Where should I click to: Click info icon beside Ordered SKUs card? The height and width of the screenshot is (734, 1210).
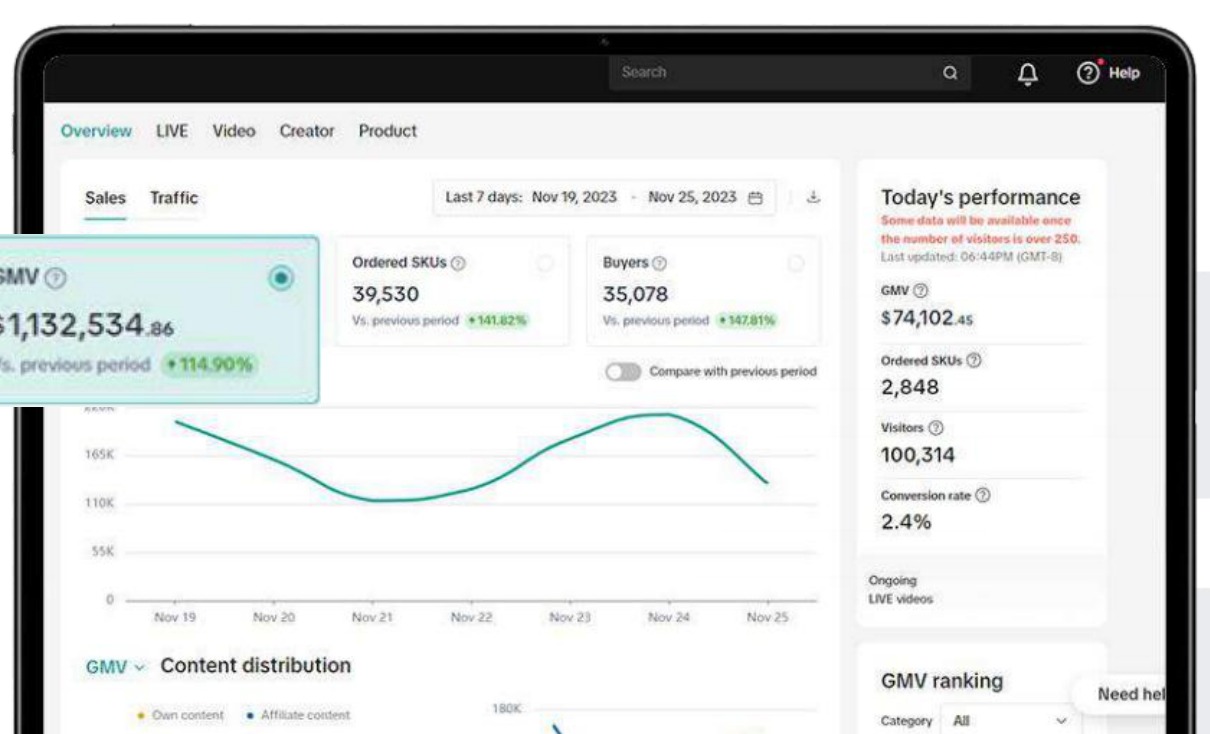[x=458, y=262]
